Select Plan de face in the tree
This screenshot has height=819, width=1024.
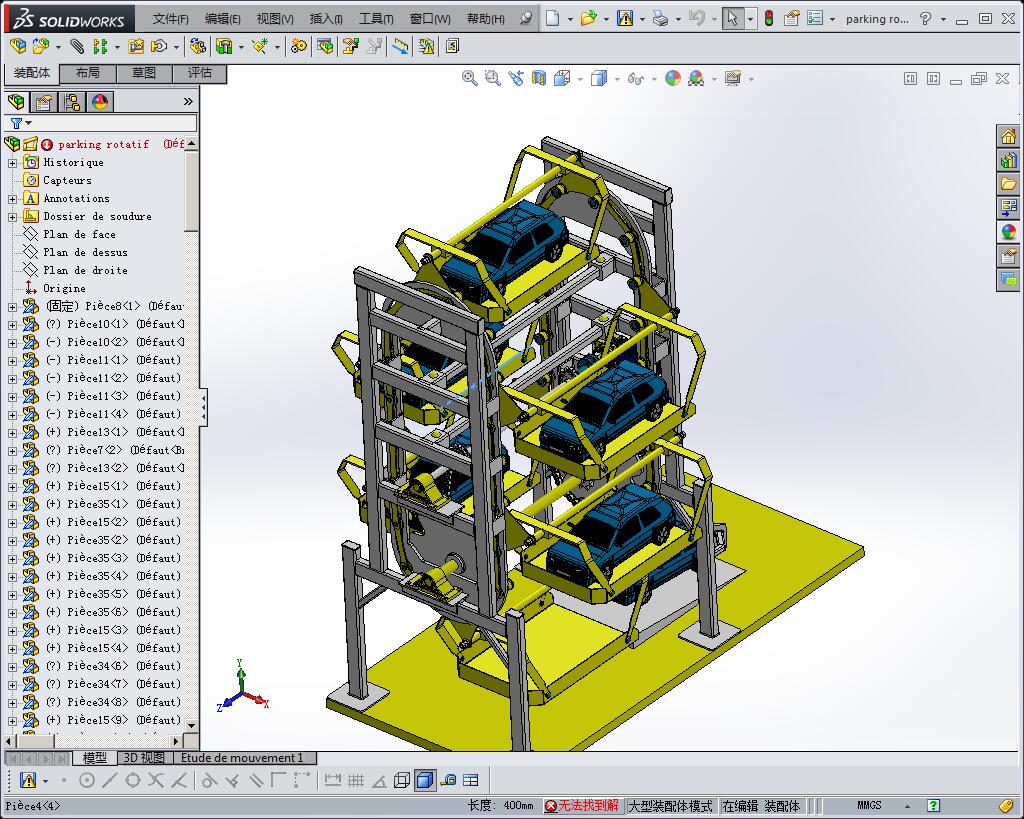78,234
